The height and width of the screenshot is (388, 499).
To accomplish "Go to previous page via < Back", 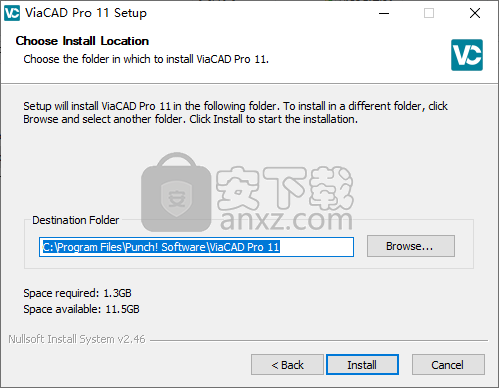I will click(x=287, y=365).
